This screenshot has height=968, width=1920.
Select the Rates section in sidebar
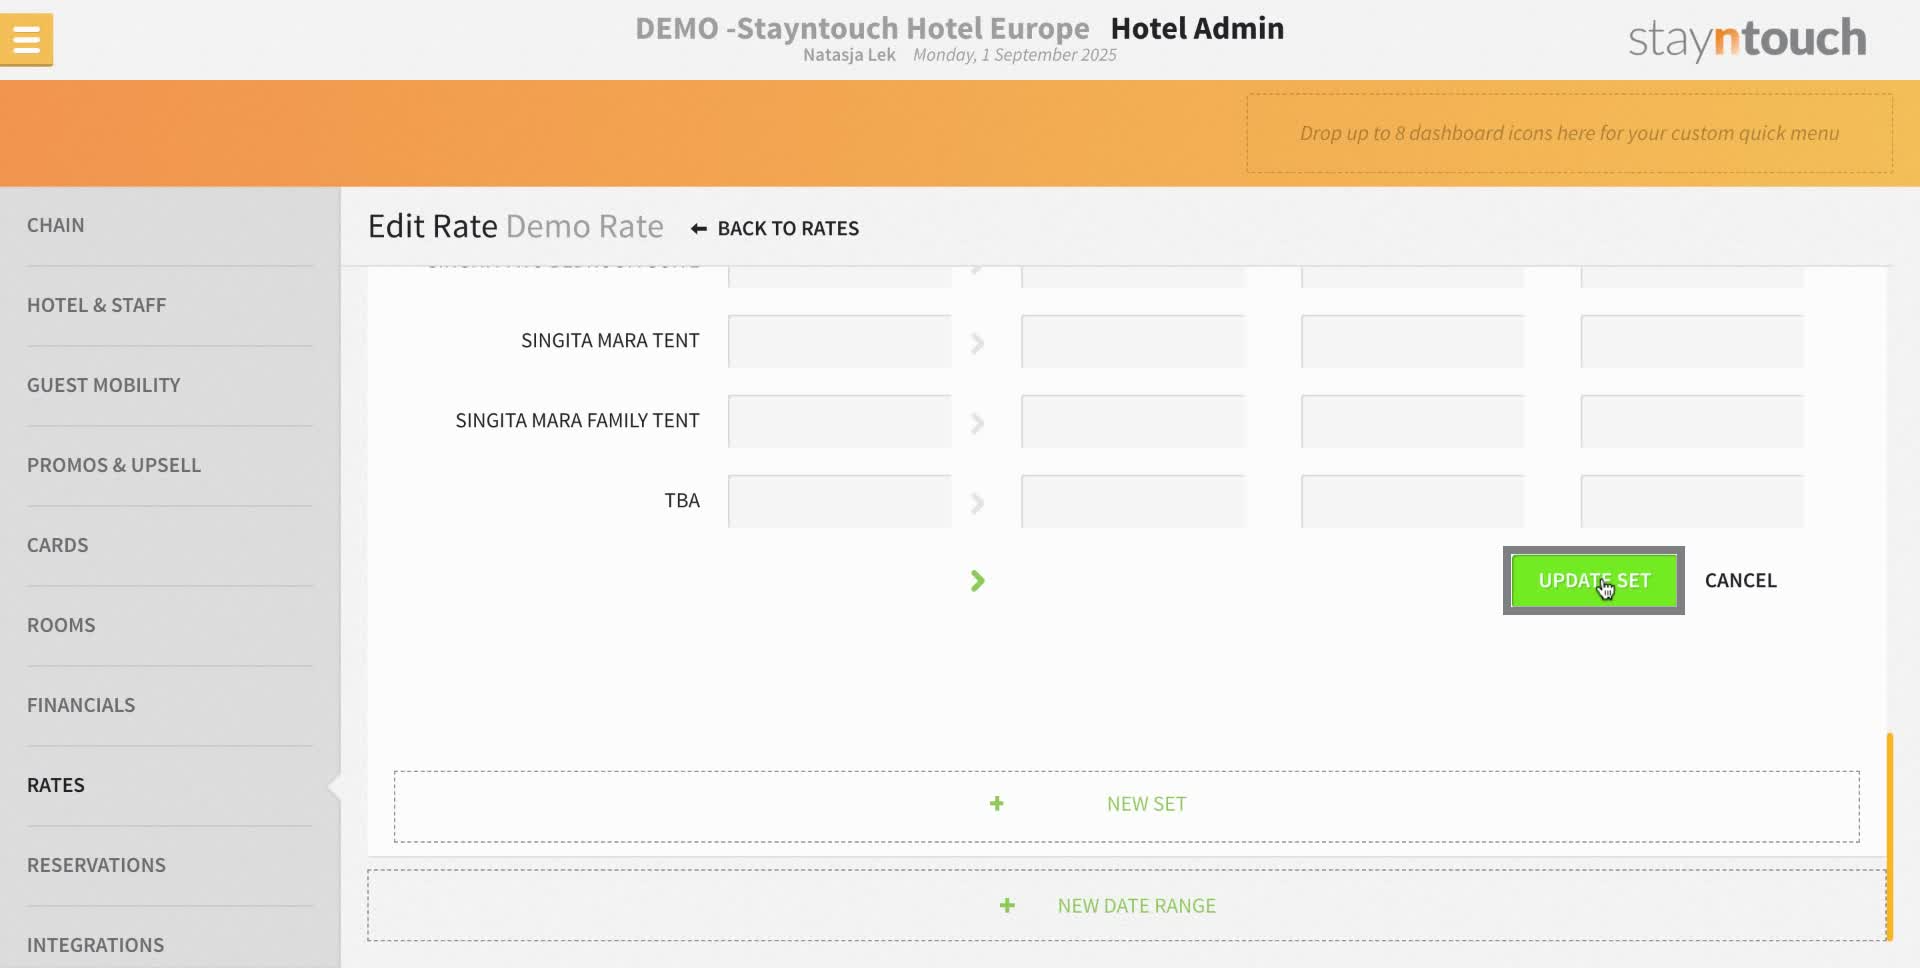click(x=56, y=785)
